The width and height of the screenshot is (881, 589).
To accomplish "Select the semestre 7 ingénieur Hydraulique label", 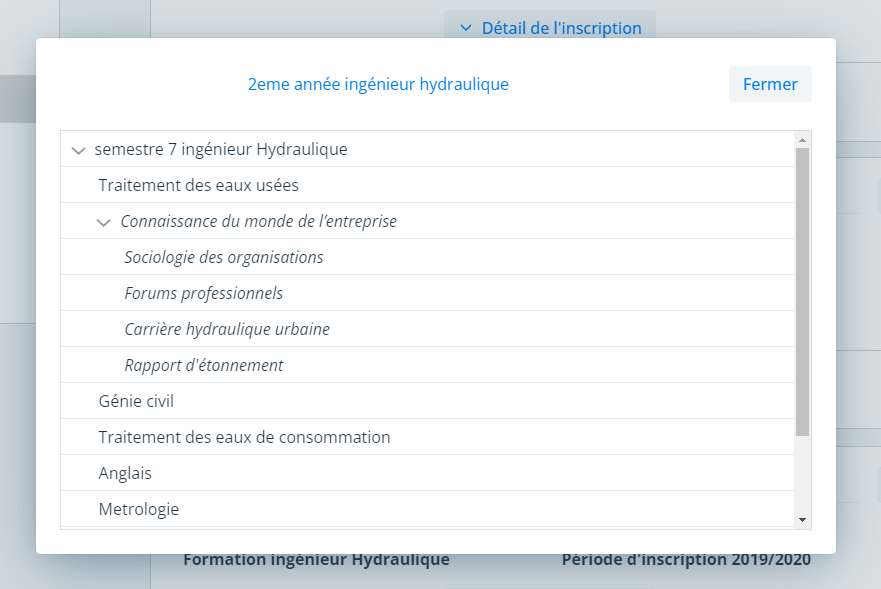I will click(221, 150).
